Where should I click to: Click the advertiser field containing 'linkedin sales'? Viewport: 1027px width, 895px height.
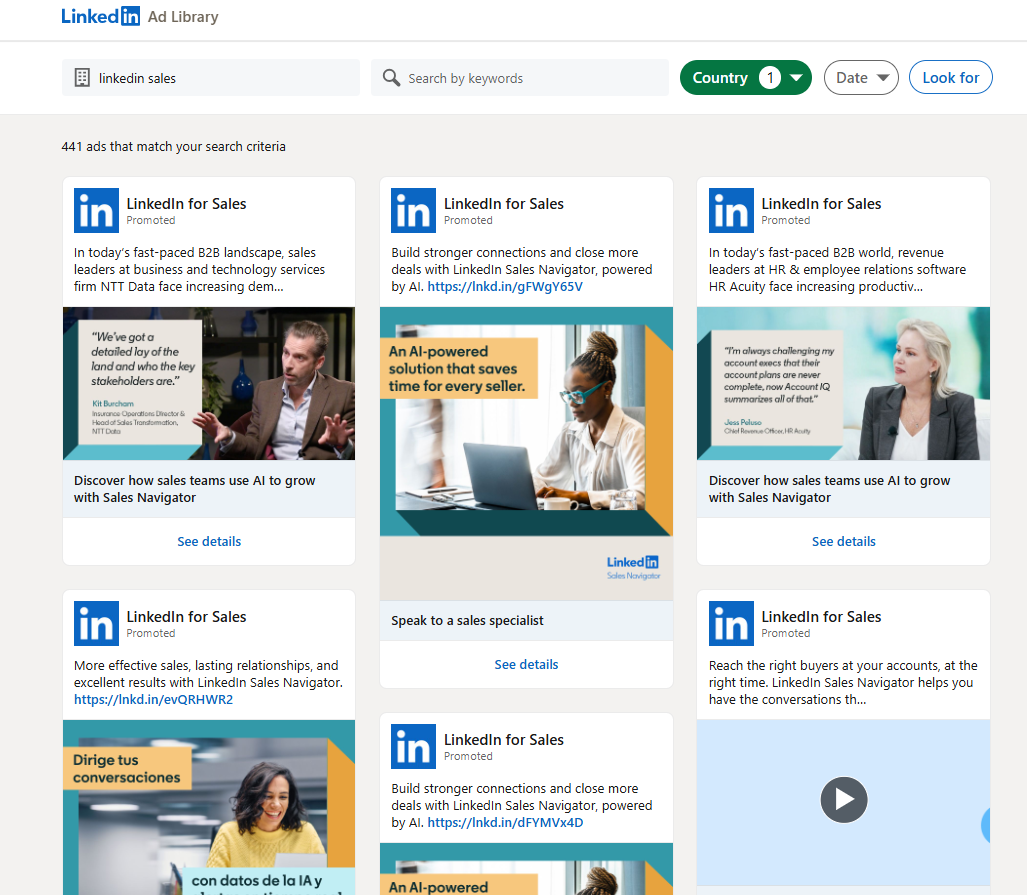[211, 78]
